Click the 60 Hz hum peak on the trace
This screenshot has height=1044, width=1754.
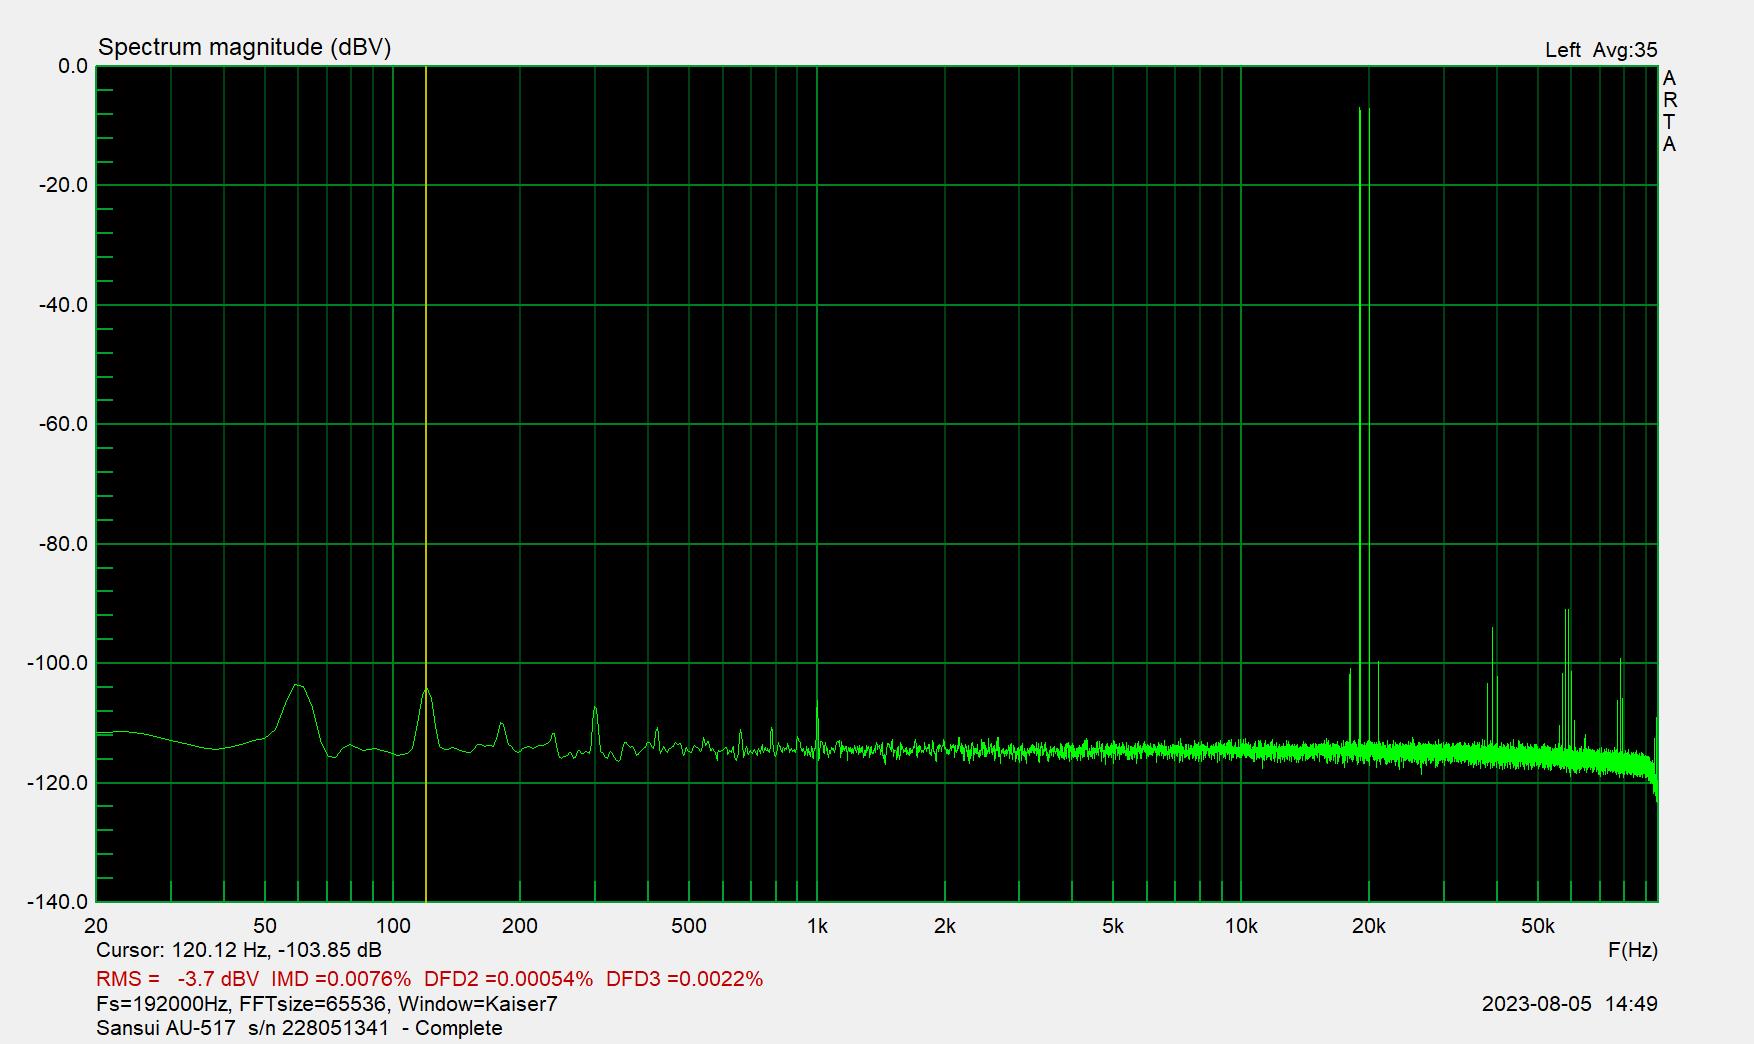[297, 686]
